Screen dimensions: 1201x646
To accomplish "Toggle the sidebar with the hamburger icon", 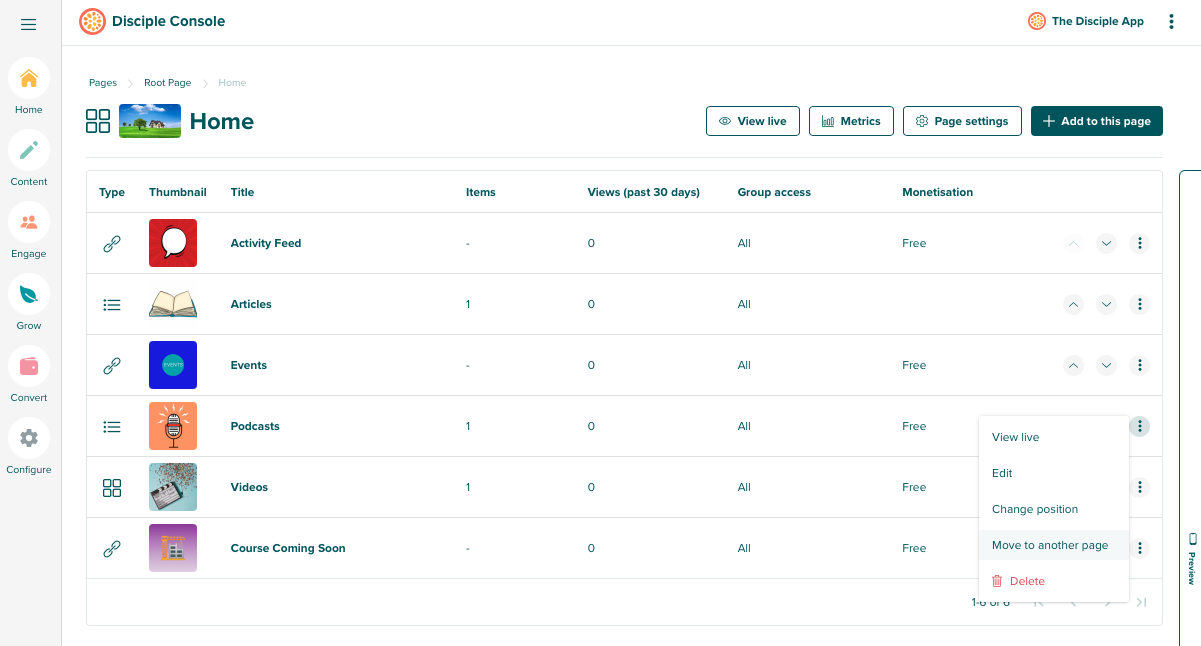I will [28, 25].
